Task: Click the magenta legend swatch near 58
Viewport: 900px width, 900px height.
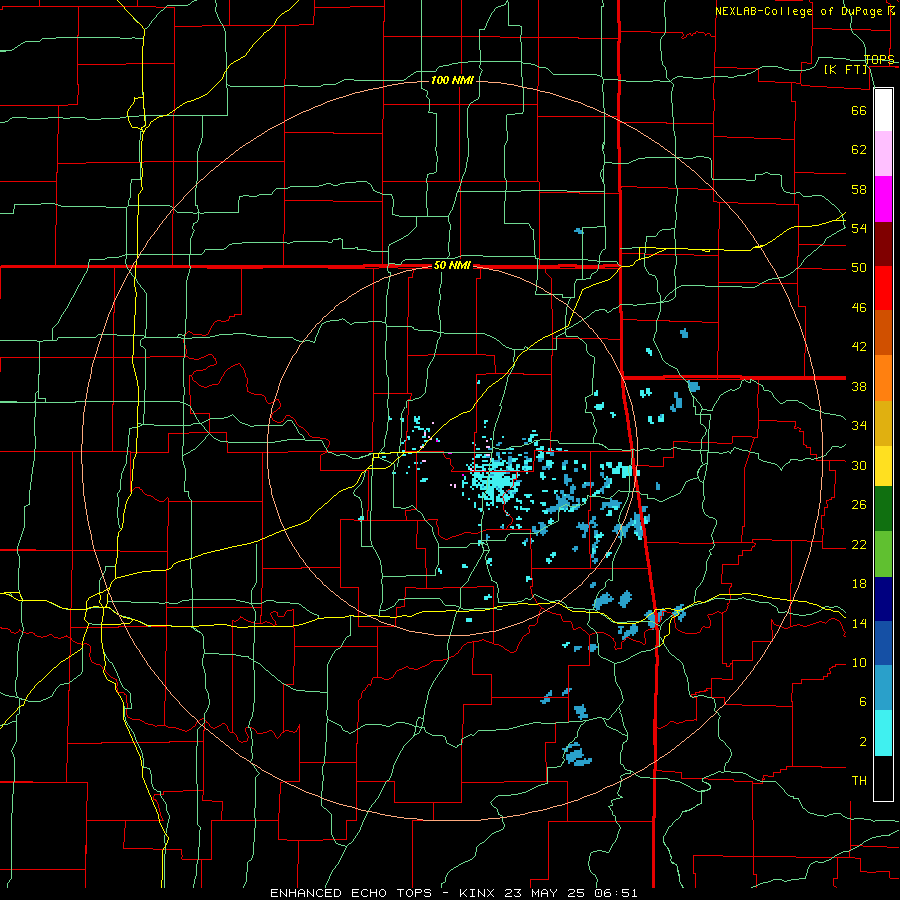Action: pos(883,199)
